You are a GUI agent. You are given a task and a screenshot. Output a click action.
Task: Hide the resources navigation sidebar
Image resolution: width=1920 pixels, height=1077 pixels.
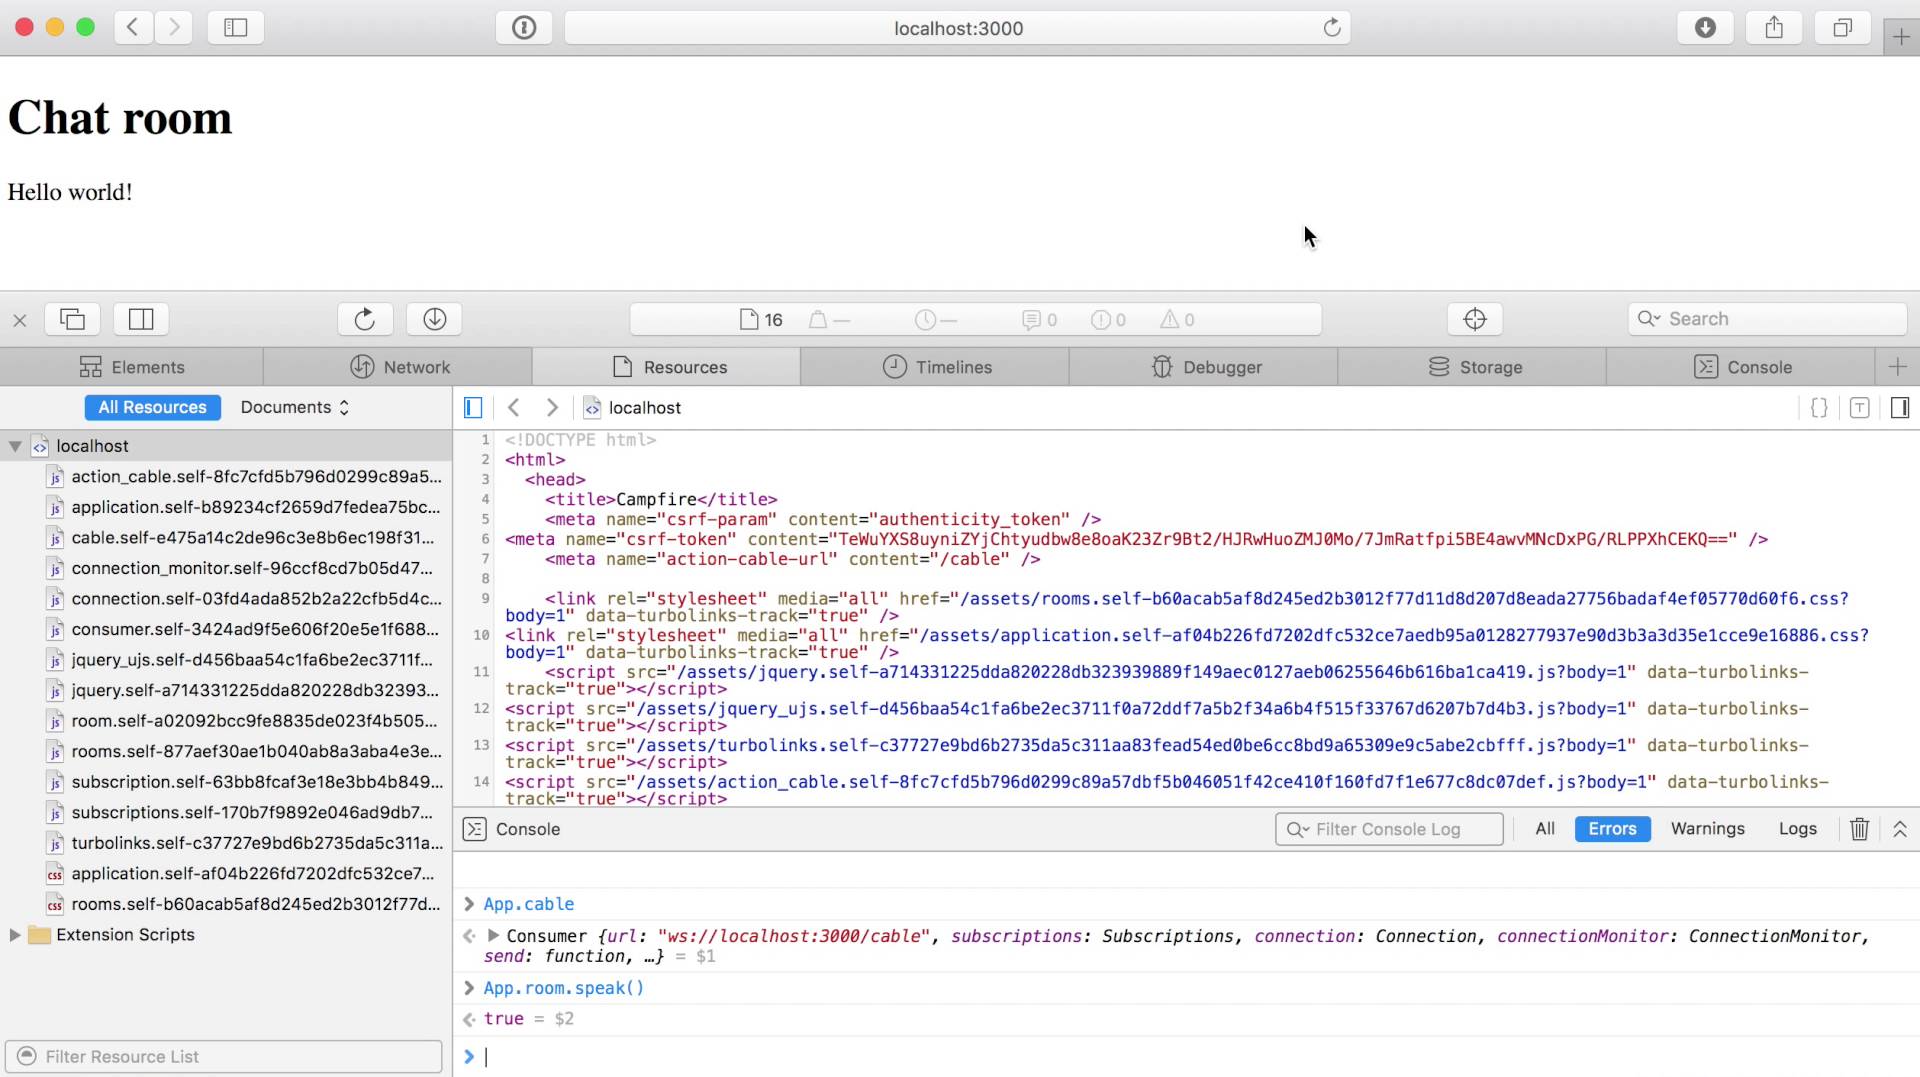(473, 408)
